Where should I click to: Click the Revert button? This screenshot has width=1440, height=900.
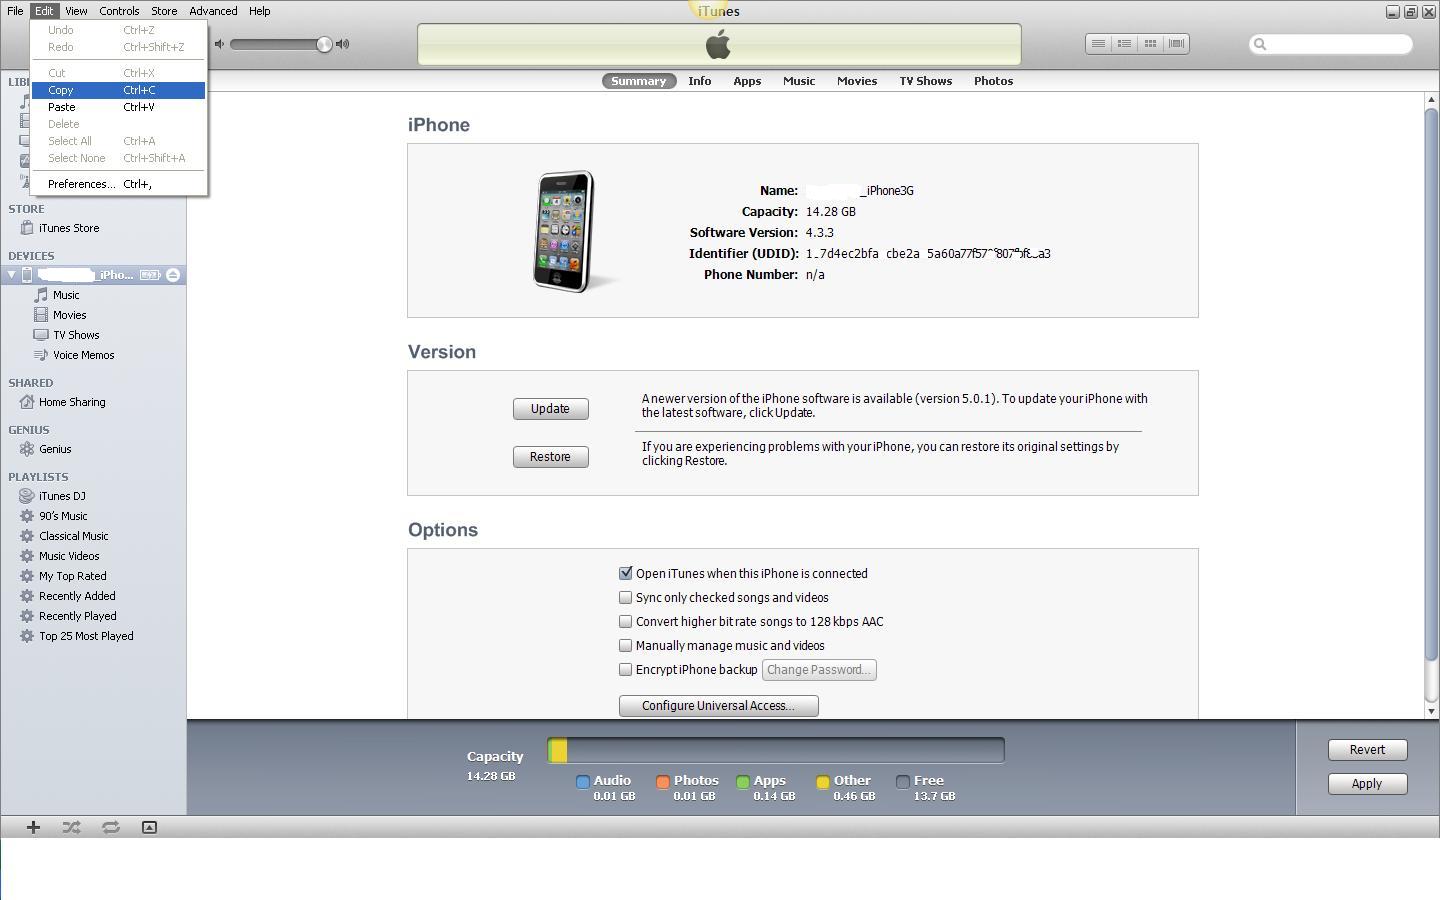coord(1367,750)
